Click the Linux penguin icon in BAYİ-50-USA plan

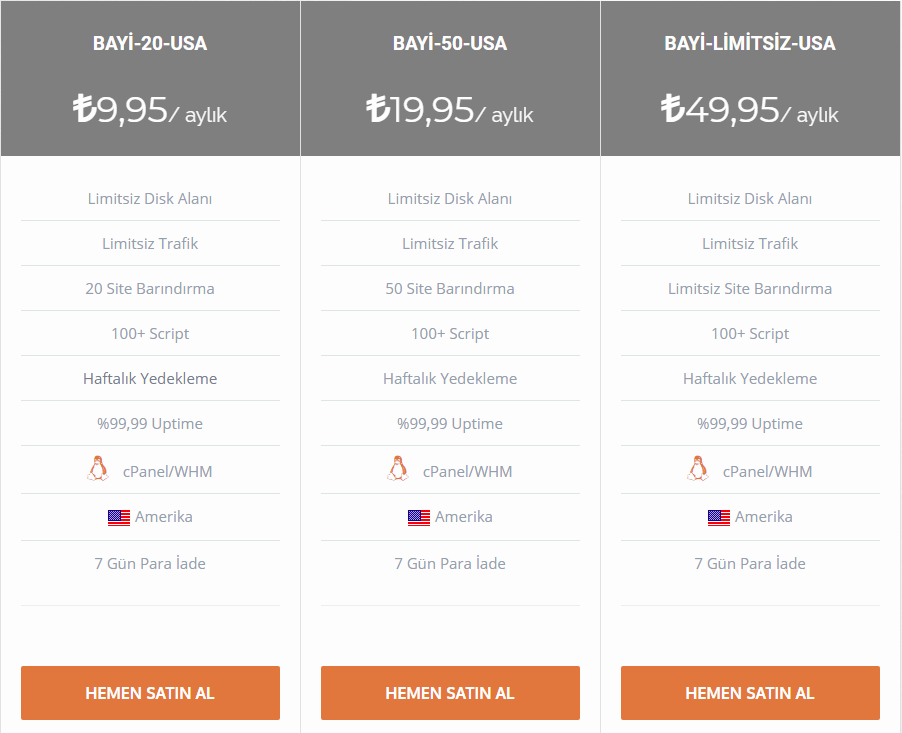coord(398,468)
